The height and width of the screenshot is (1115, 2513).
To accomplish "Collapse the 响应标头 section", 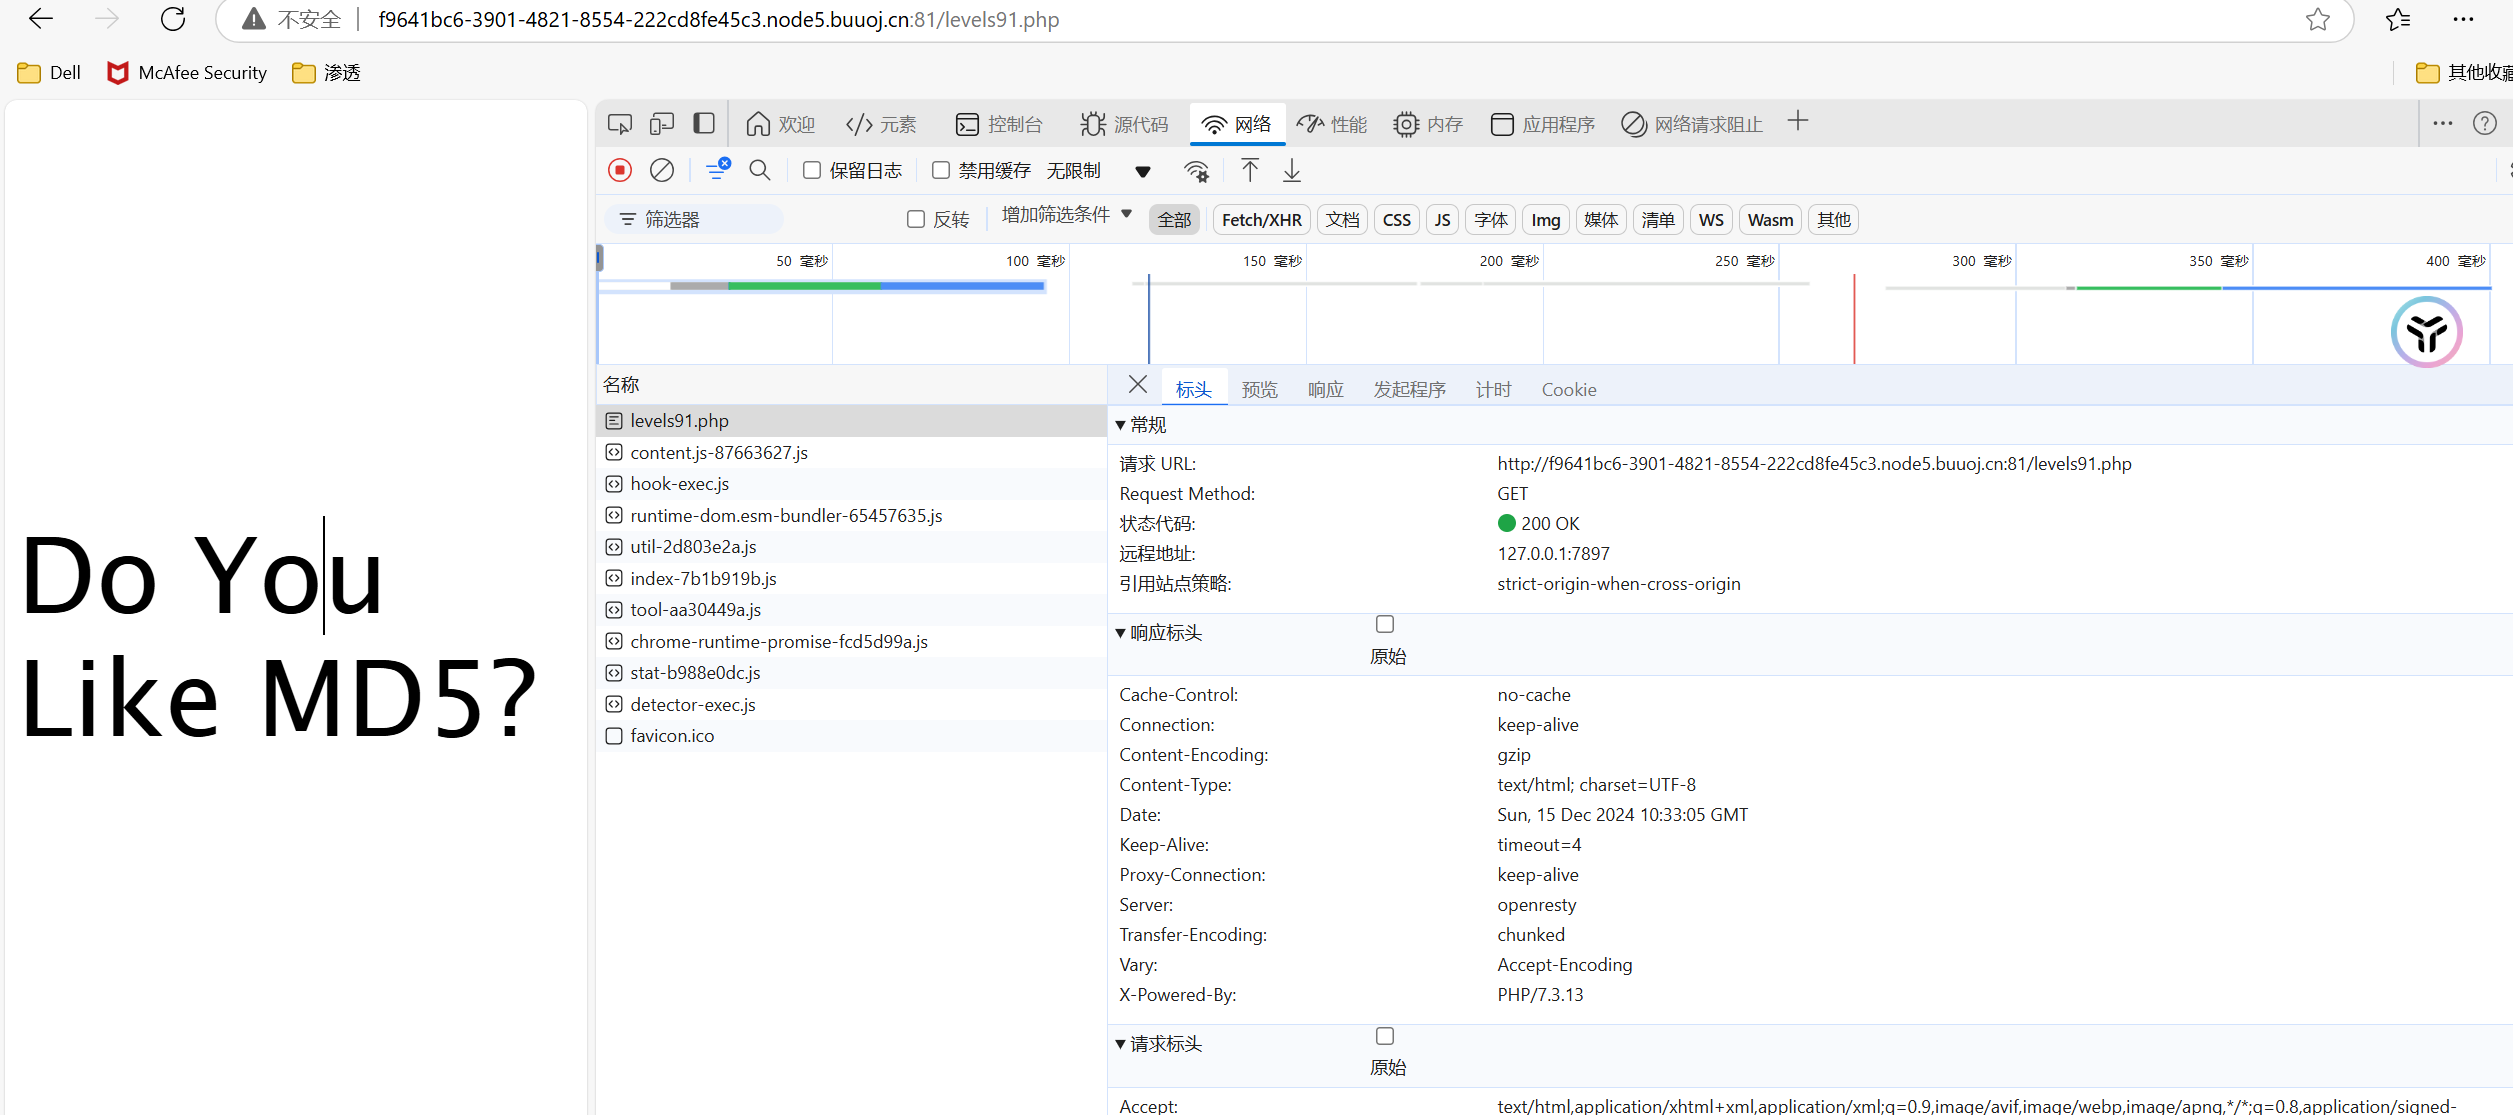I will [x=1119, y=632].
